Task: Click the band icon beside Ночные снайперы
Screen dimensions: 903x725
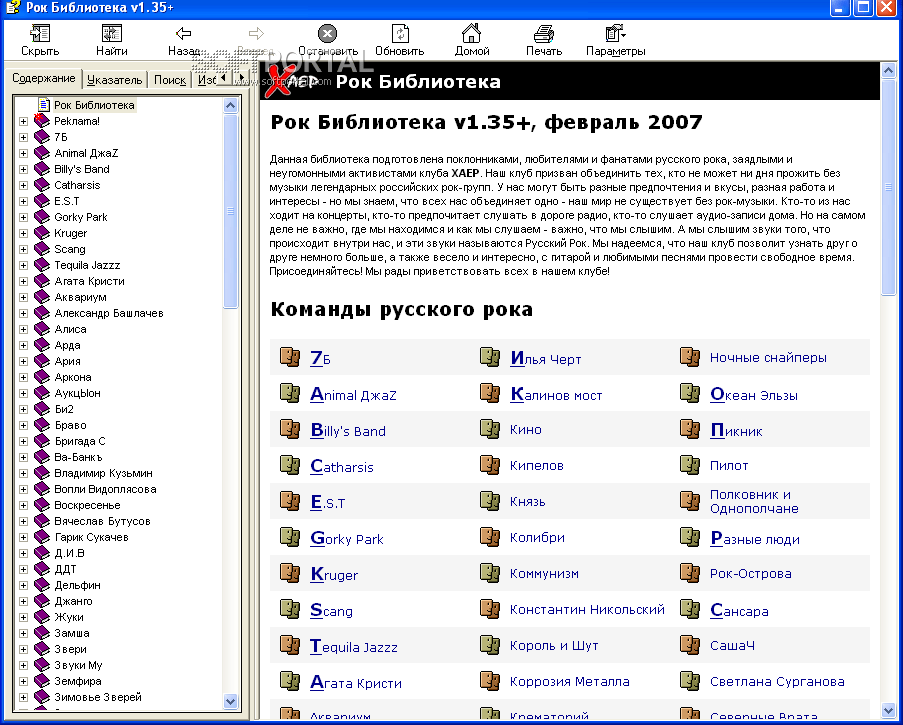Action: tap(689, 358)
